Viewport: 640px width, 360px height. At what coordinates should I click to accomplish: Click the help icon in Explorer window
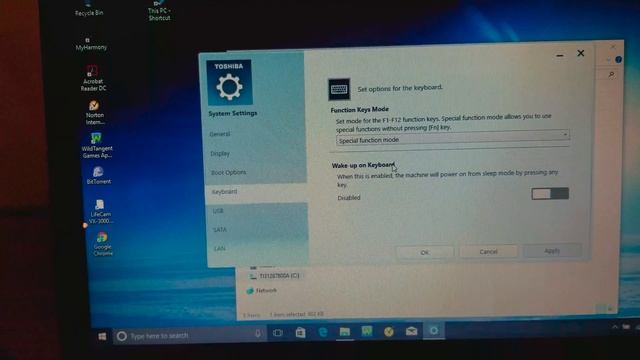coord(619,60)
